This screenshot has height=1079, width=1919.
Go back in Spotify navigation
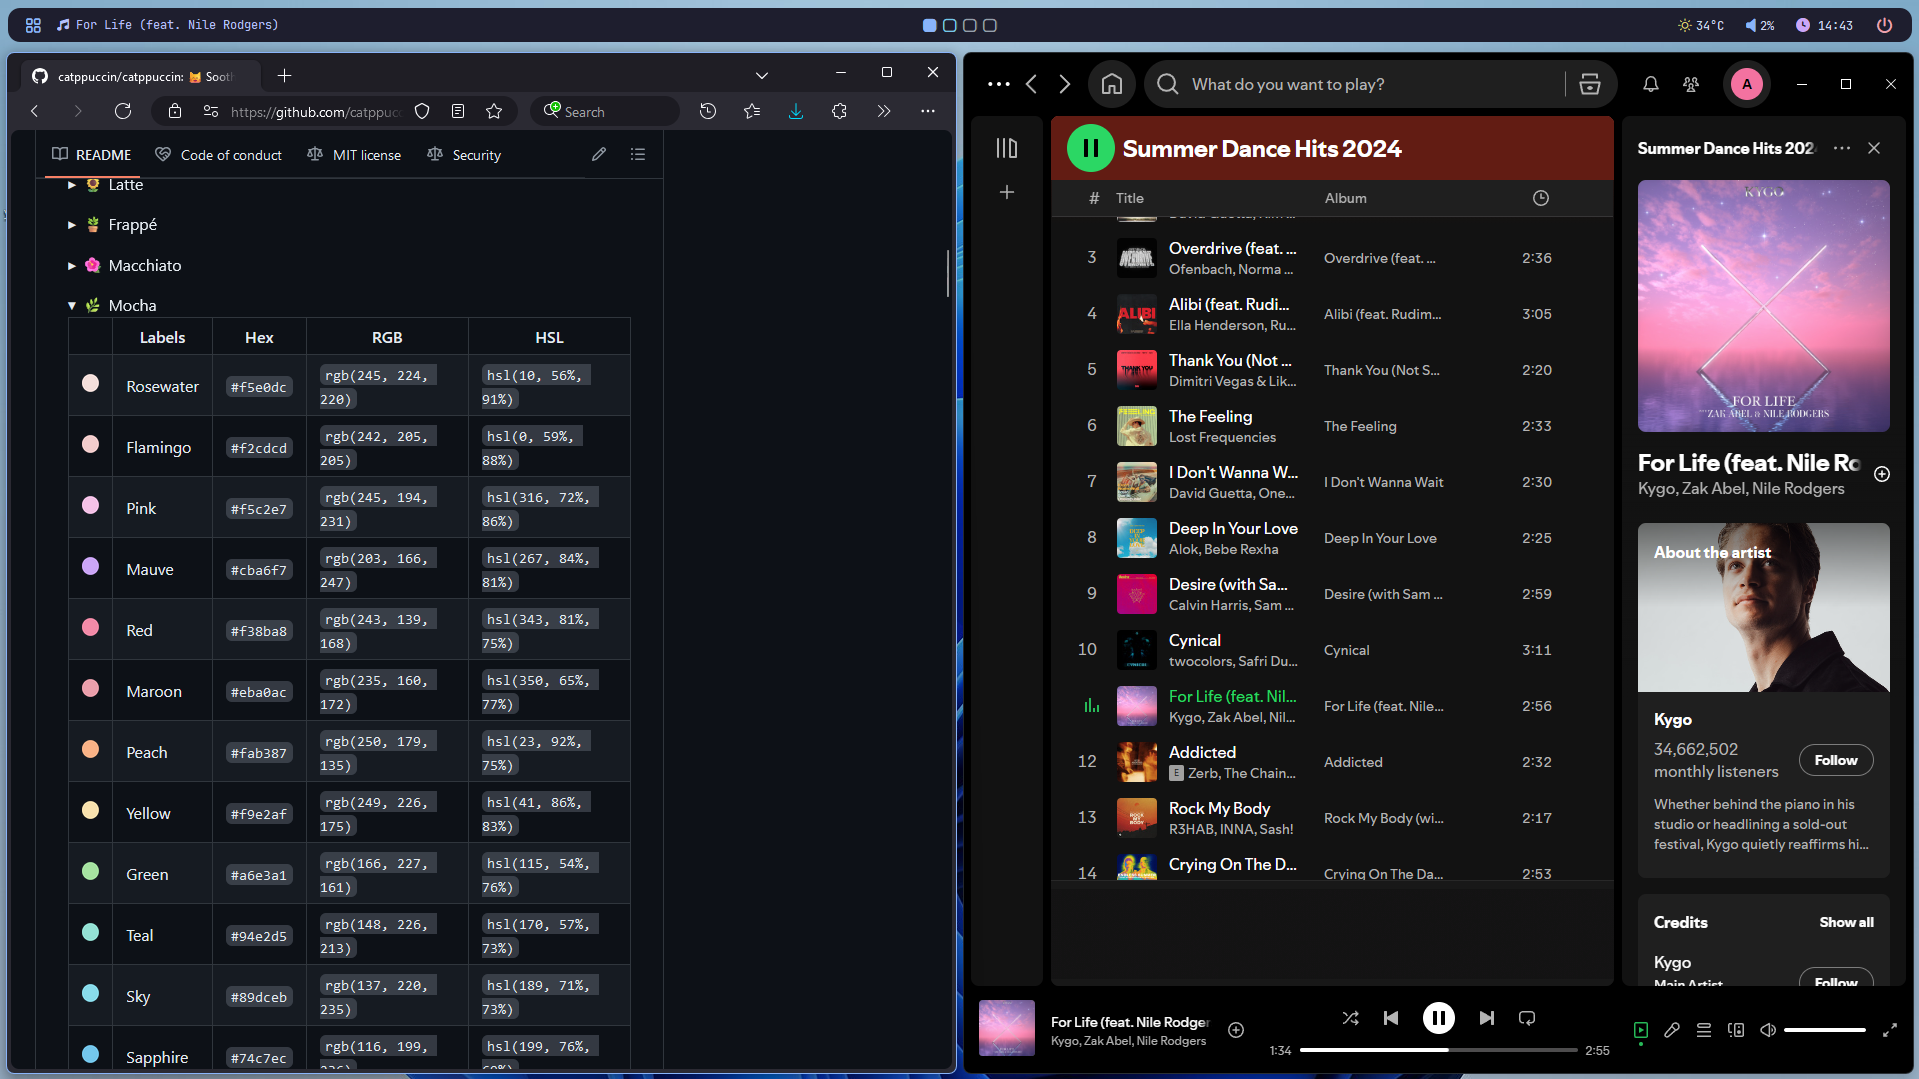click(1031, 84)
